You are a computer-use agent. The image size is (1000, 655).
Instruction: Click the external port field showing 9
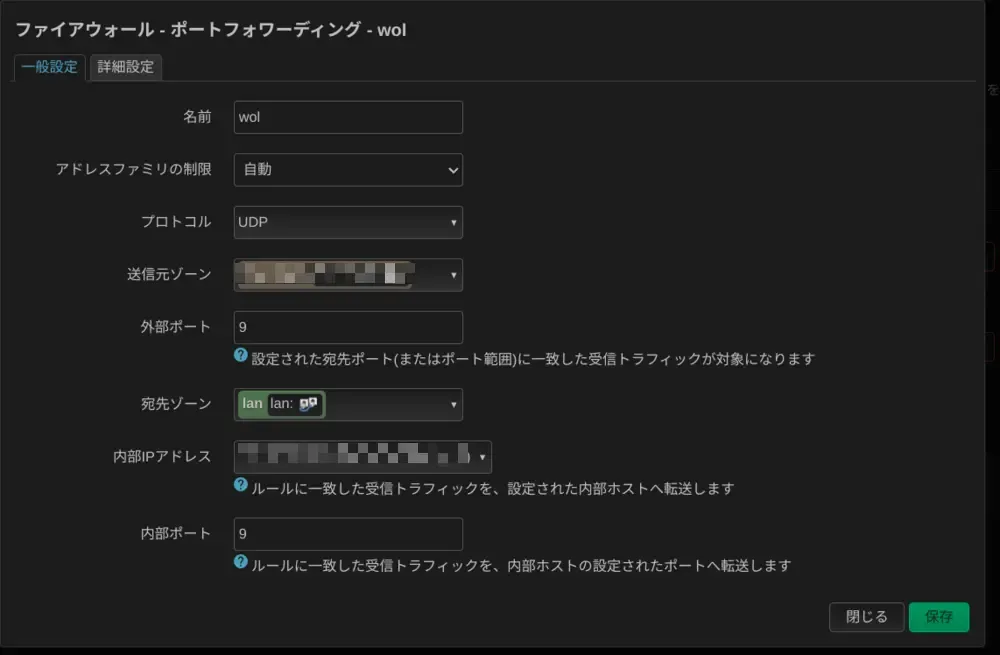[x=347, y=327]
